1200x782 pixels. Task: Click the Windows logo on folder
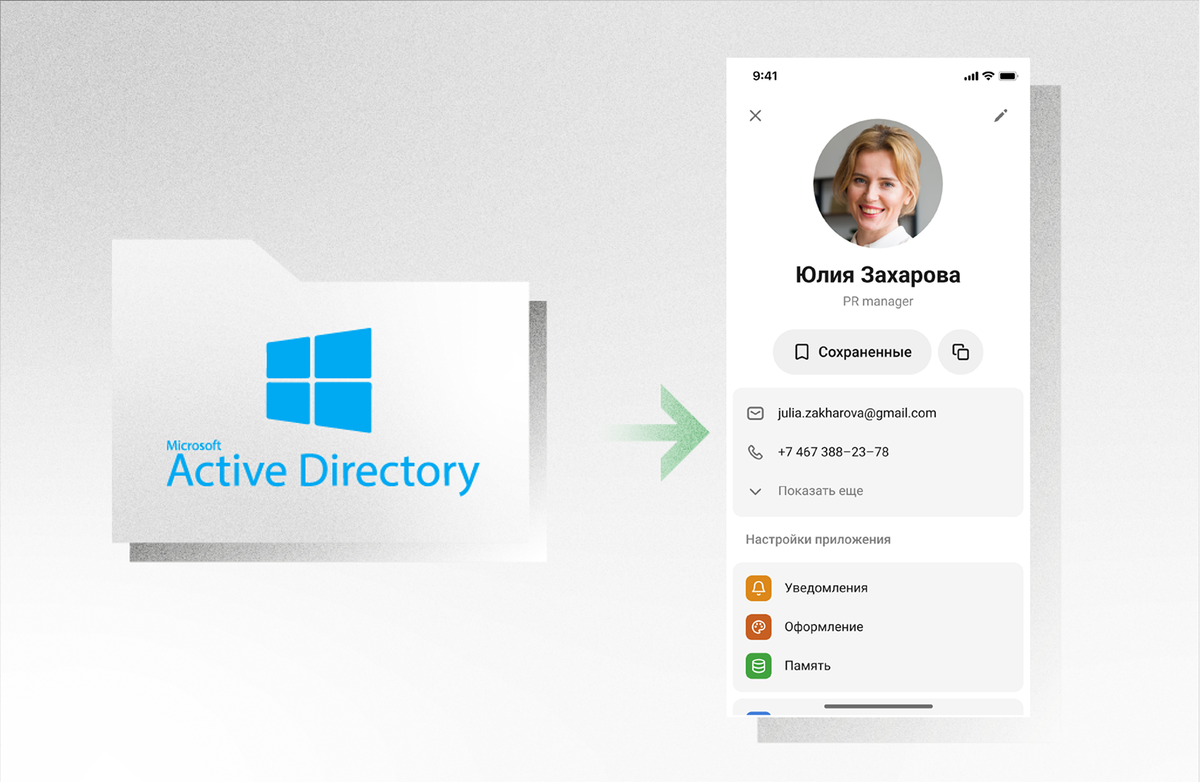(x=319, y=380)
